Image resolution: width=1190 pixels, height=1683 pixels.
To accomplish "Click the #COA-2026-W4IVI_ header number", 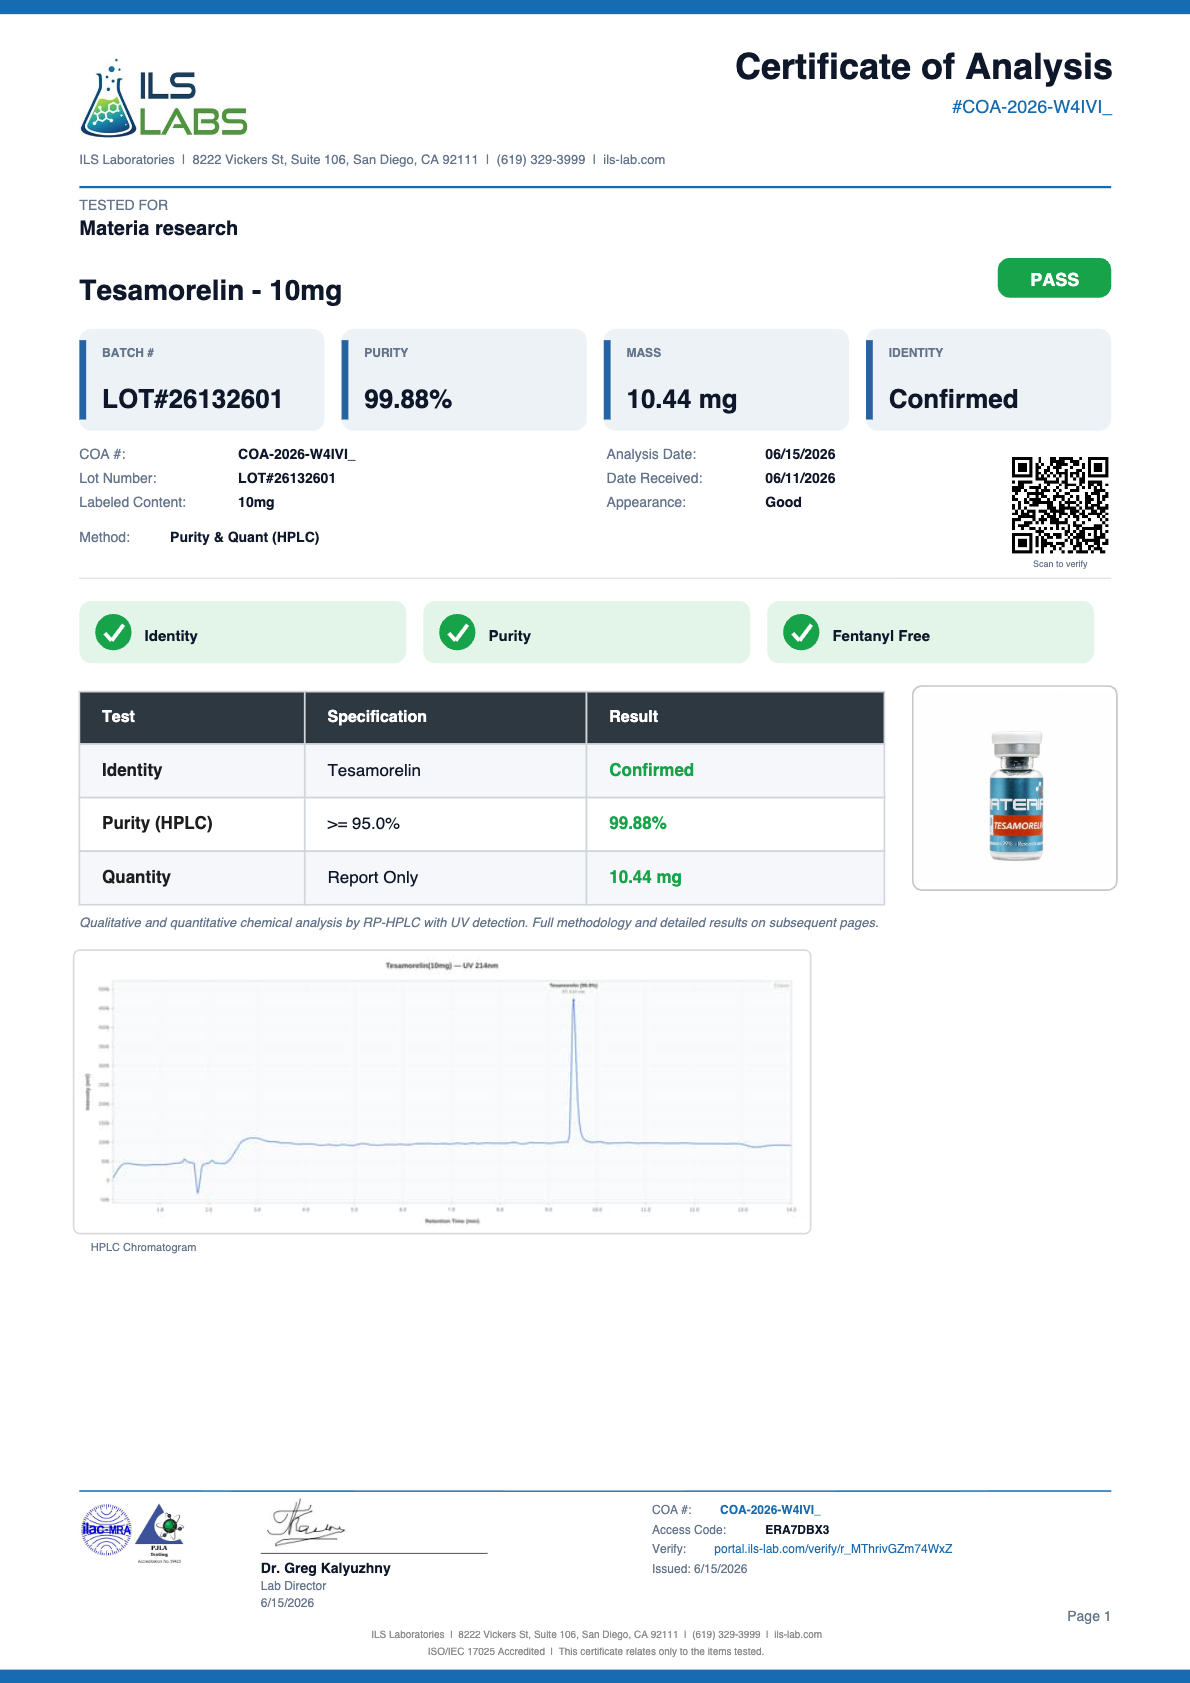I will click(x=1031, y=107).
